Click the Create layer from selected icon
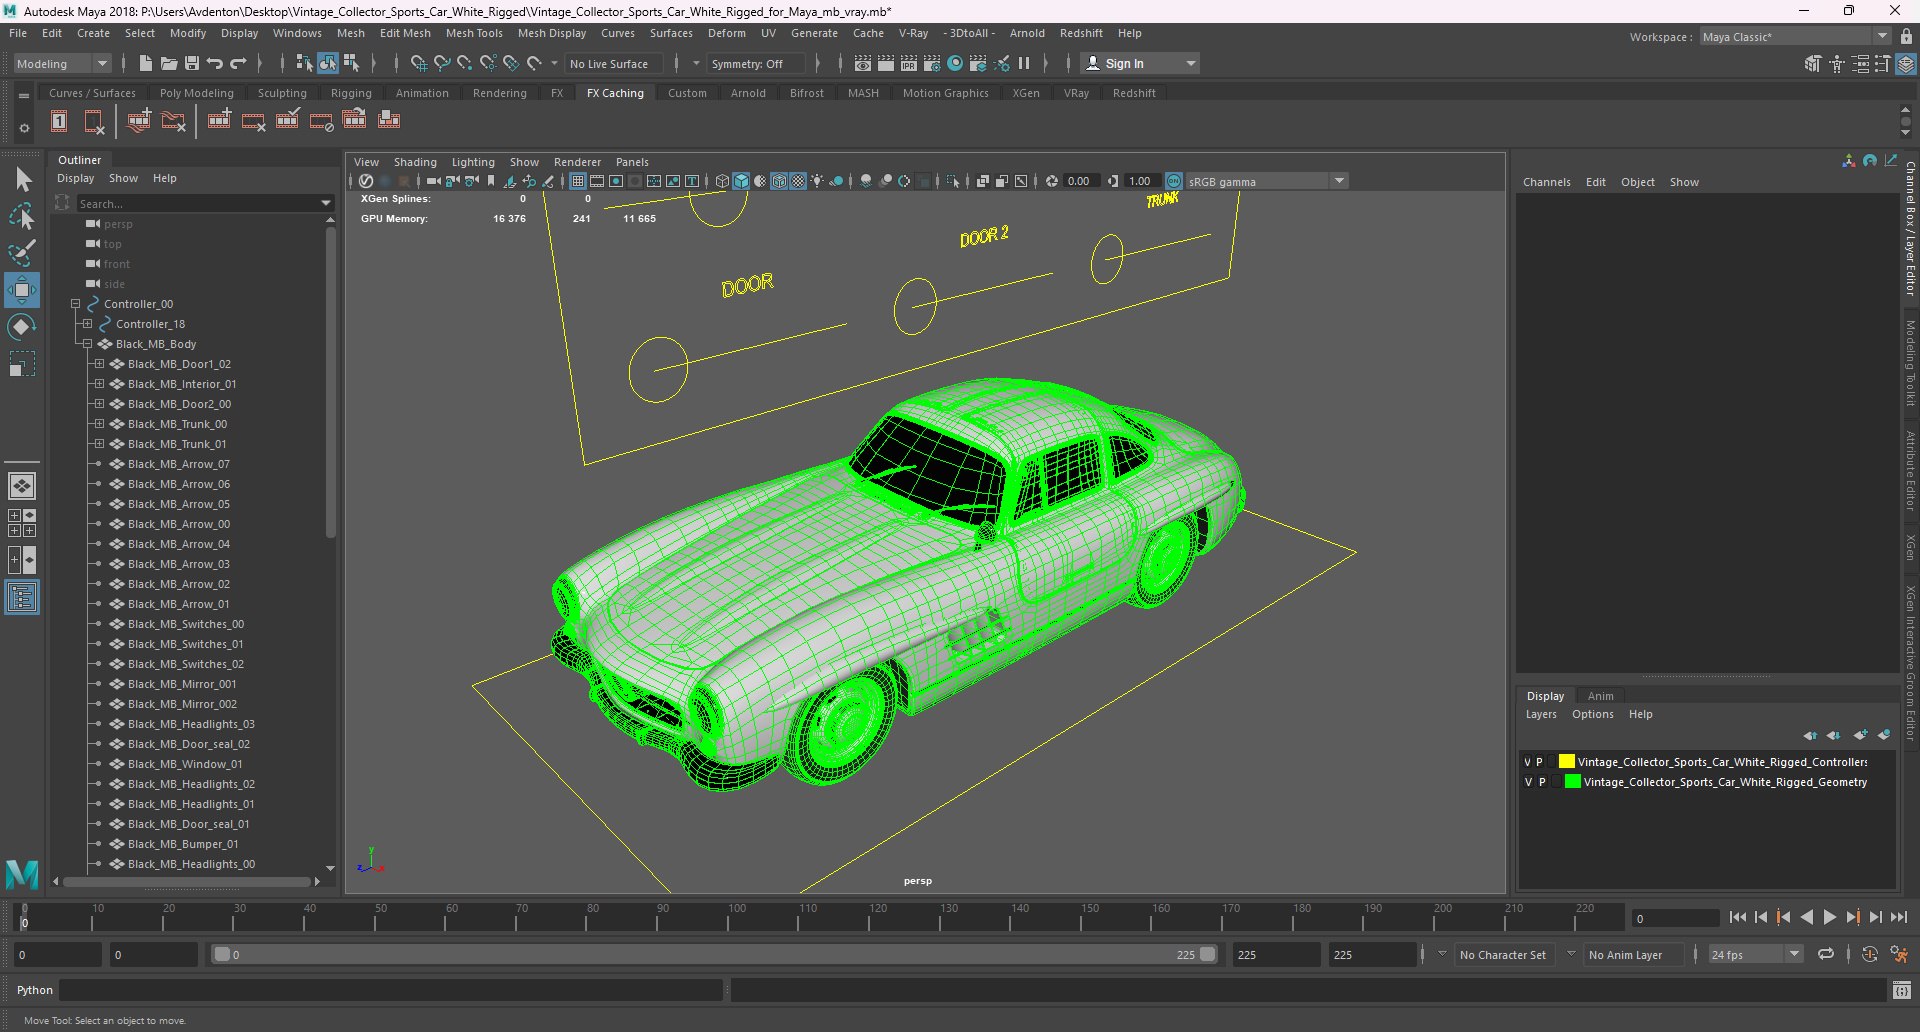Screen dimensions: 1920x1032 1884,735
